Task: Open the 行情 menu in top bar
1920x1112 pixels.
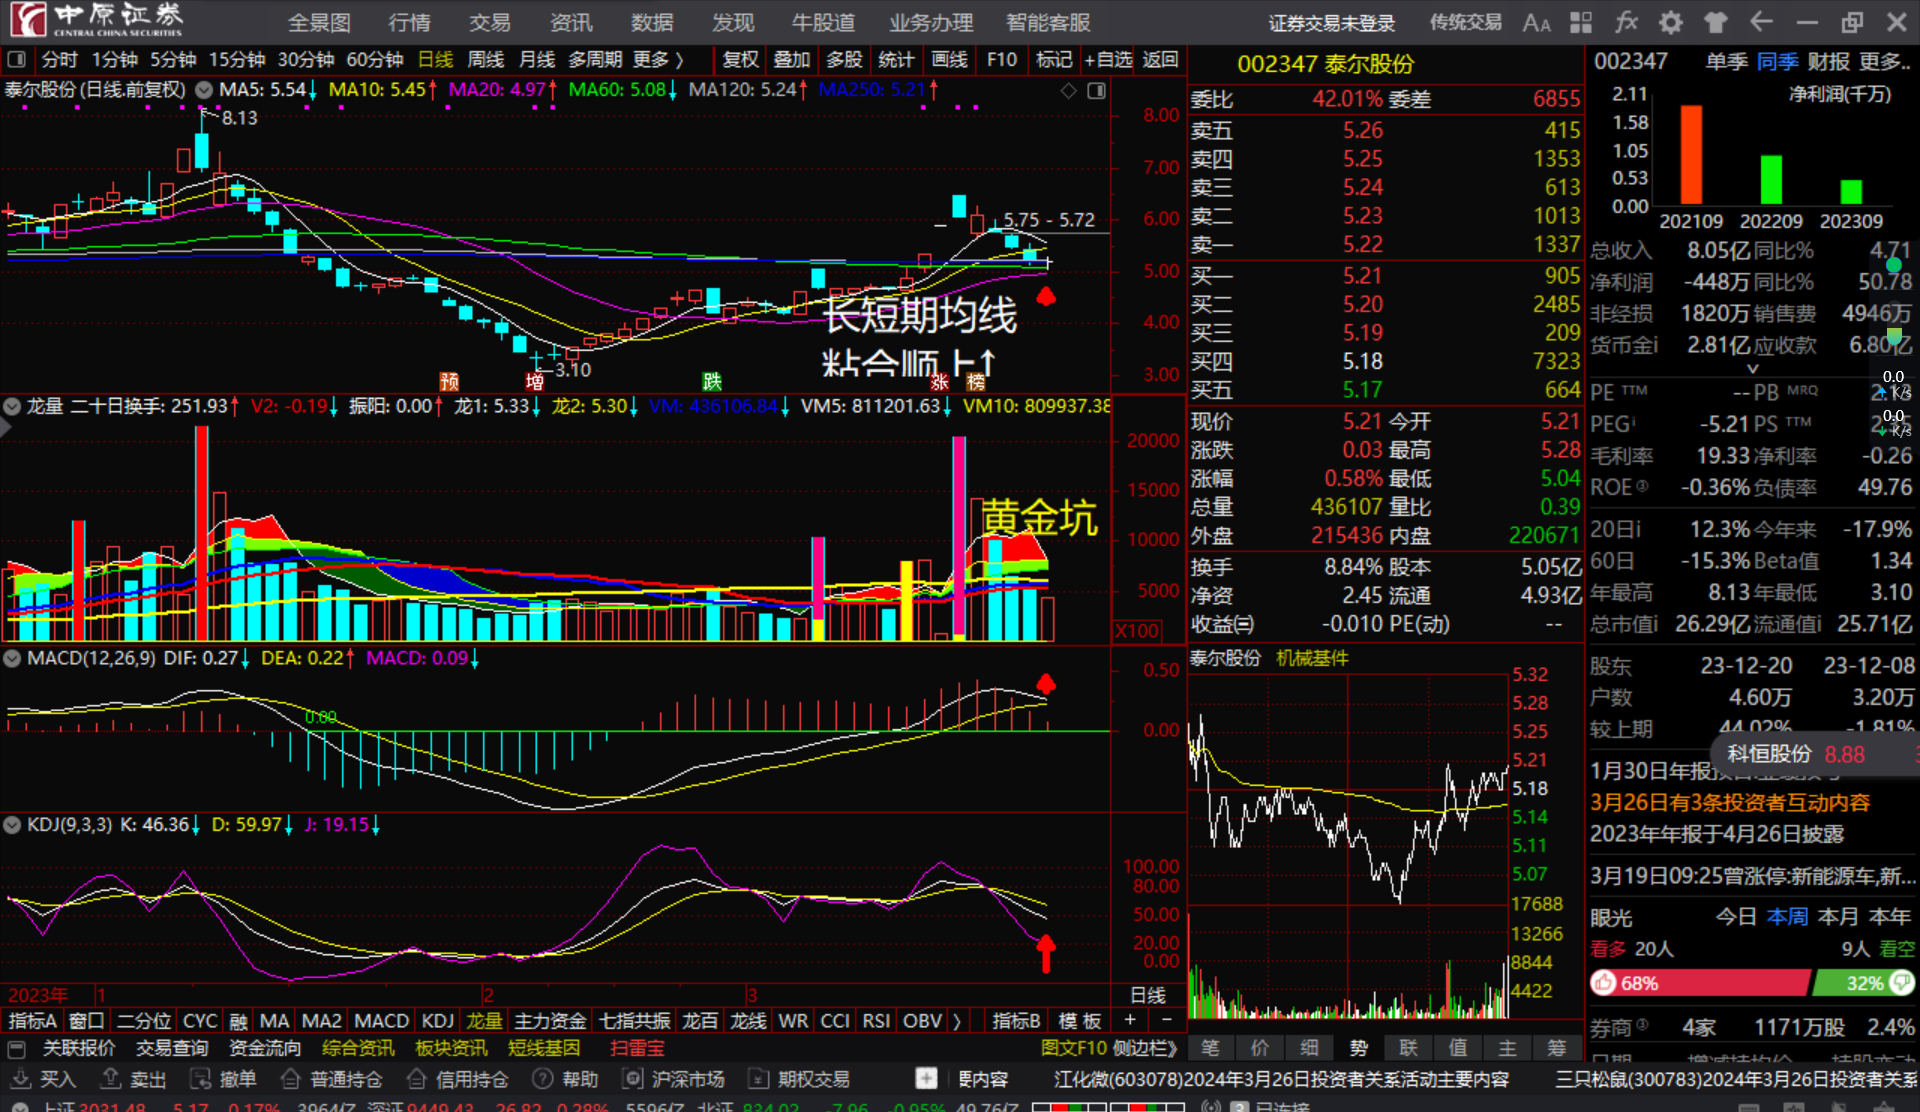Action: point(409,22)
